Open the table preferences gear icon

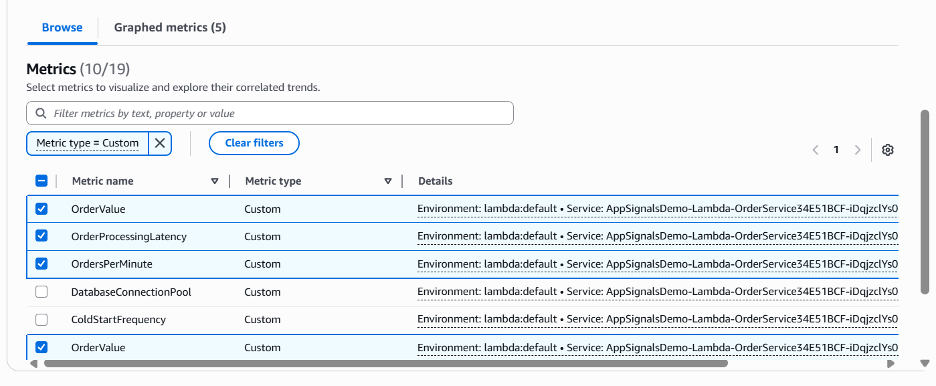(887, 150)
